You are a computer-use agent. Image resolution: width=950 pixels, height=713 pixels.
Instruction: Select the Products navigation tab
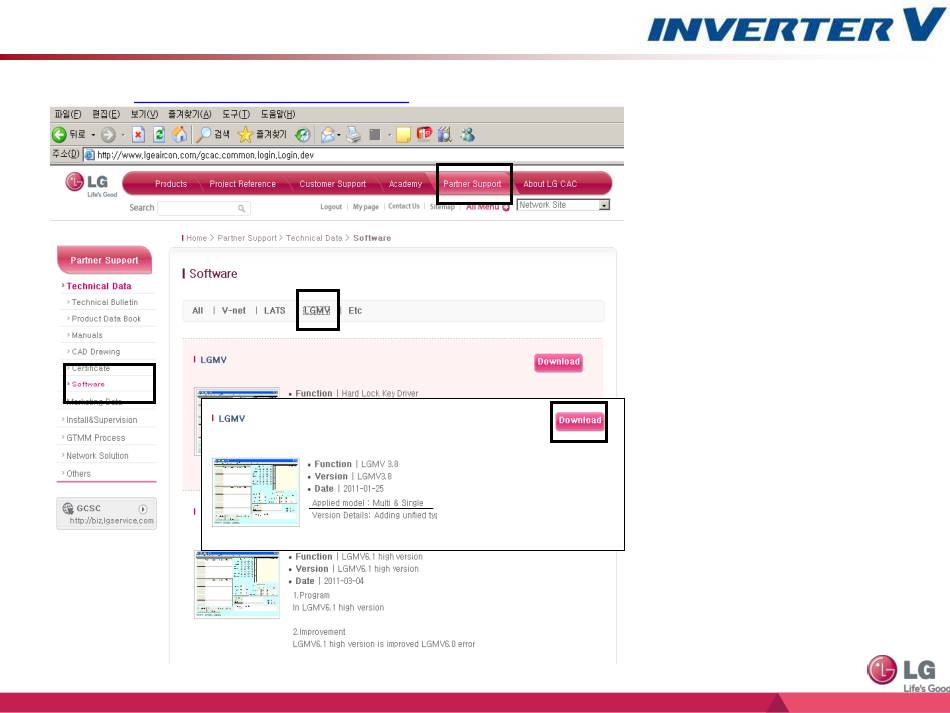click(171, 184)
